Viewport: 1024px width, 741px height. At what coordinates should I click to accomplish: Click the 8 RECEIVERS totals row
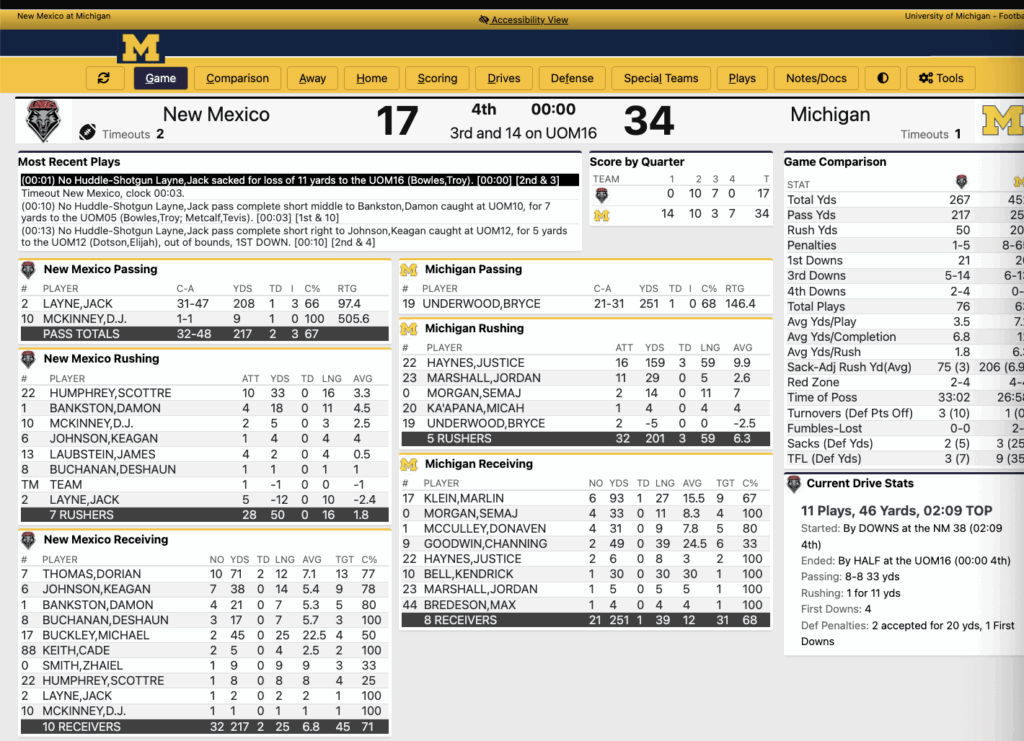[585, 620]
